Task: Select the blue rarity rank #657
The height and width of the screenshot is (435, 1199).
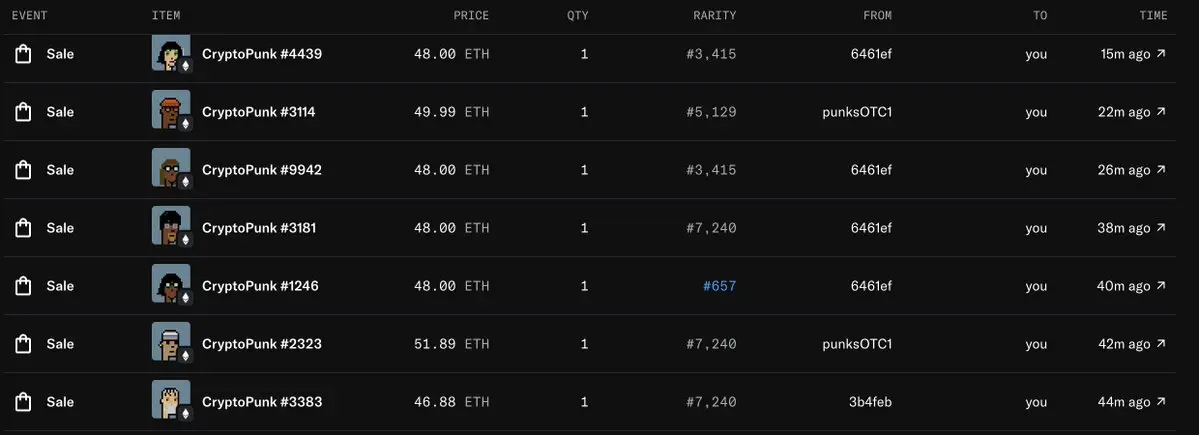Action: 720,286
